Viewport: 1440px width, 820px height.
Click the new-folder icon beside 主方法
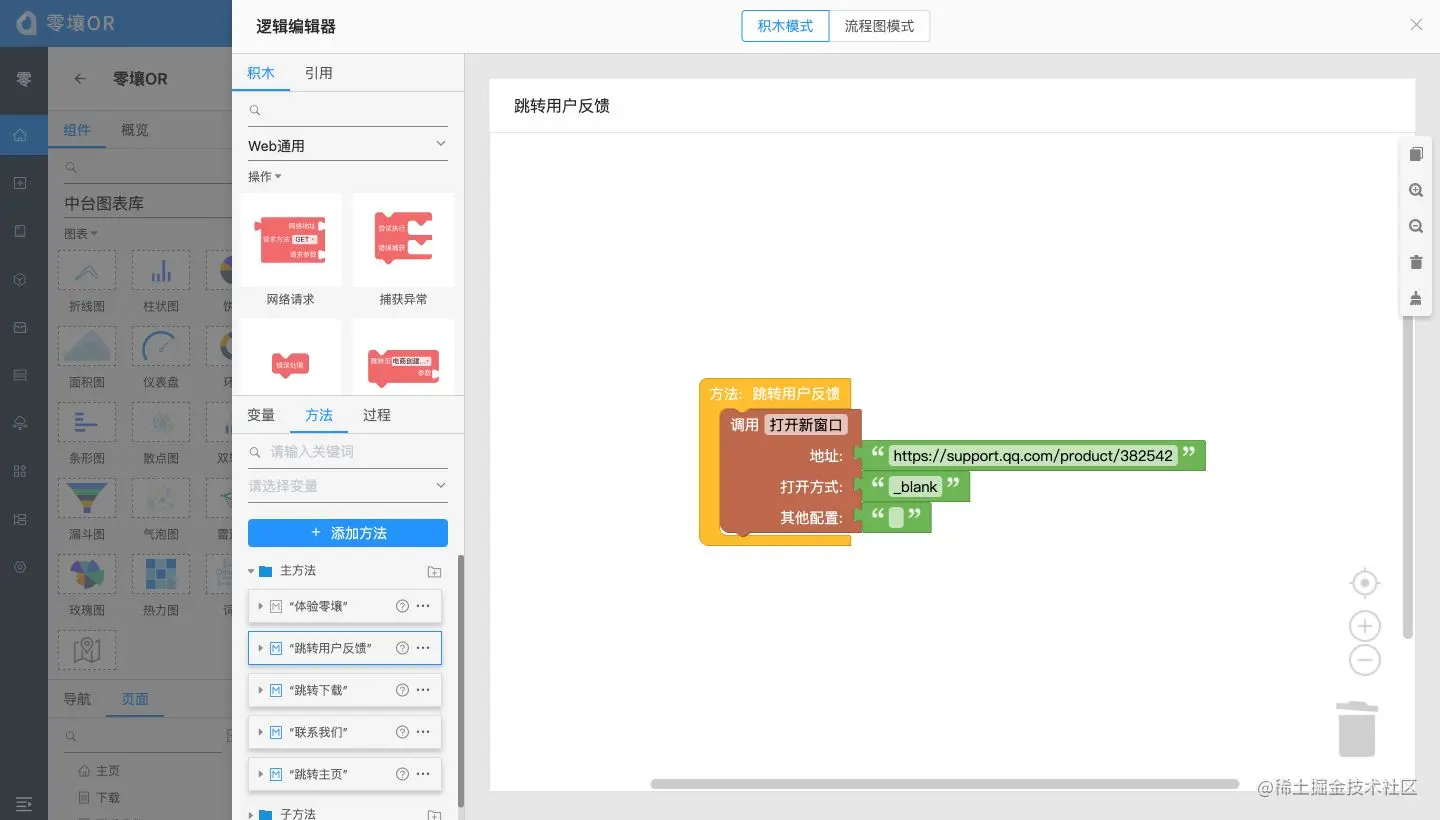pos(434,572)
